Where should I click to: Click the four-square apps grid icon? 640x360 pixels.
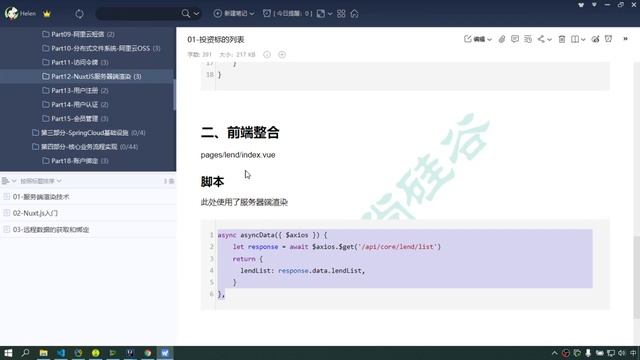341,13
